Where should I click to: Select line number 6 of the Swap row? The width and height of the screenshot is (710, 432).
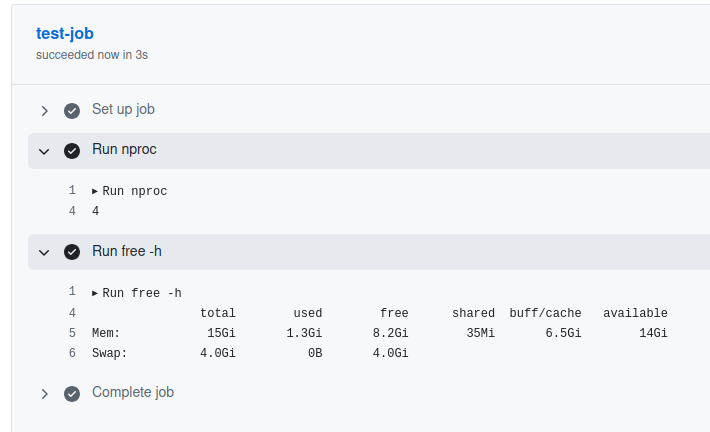72,353
